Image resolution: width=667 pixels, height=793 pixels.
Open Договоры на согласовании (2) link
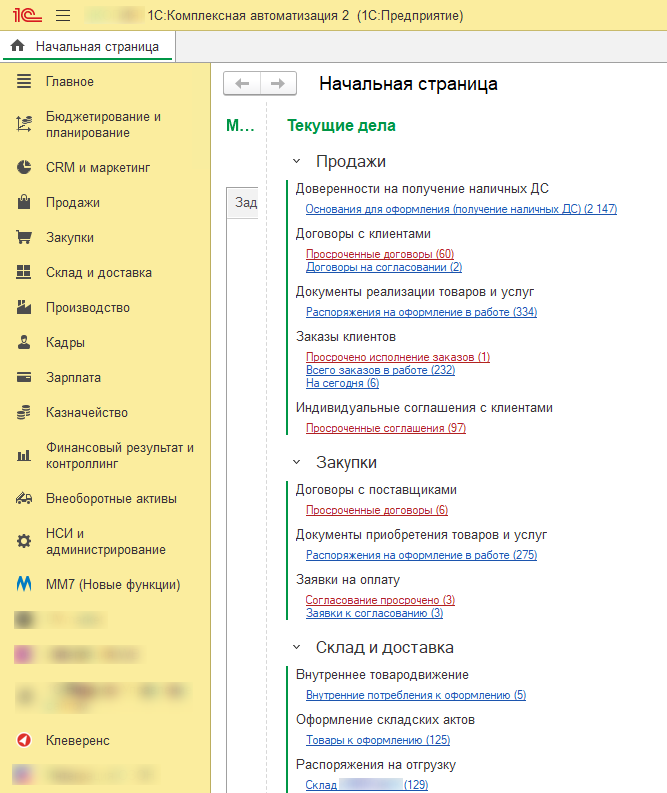point(384,267)
